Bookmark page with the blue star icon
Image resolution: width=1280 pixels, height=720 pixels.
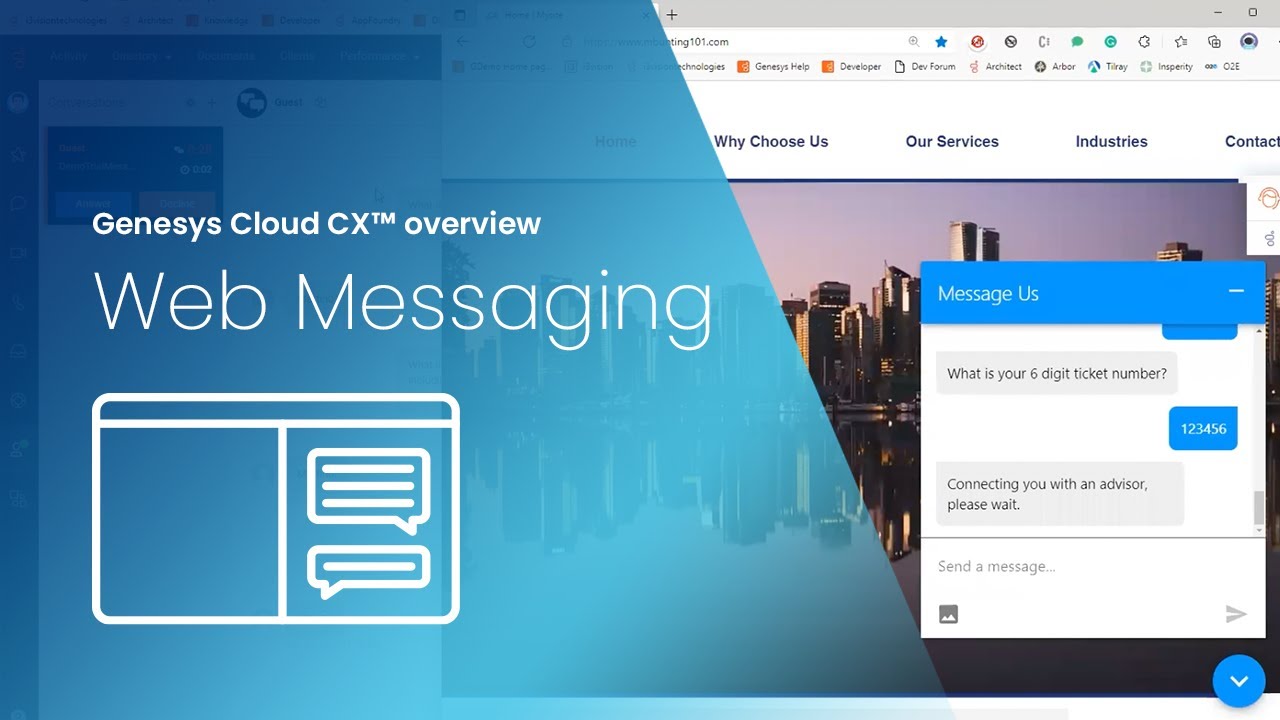pos(941,42)
